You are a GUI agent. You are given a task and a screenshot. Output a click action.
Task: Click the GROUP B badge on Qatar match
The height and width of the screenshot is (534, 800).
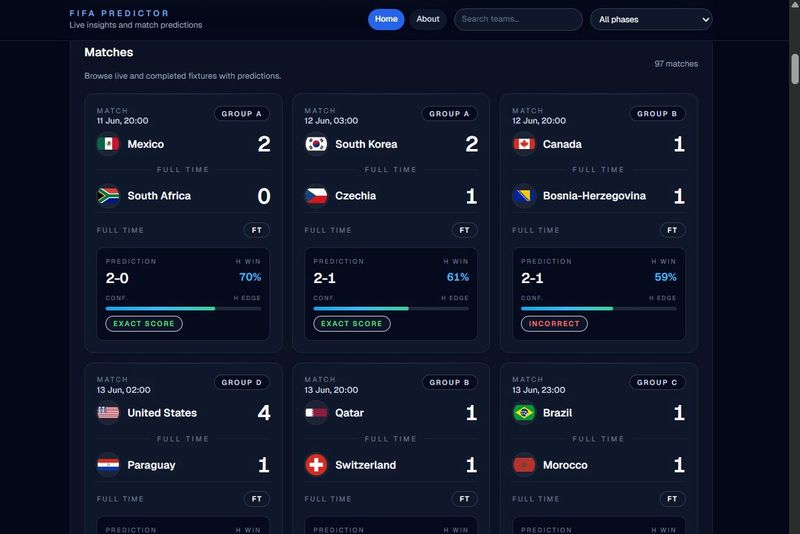[449, 383]
